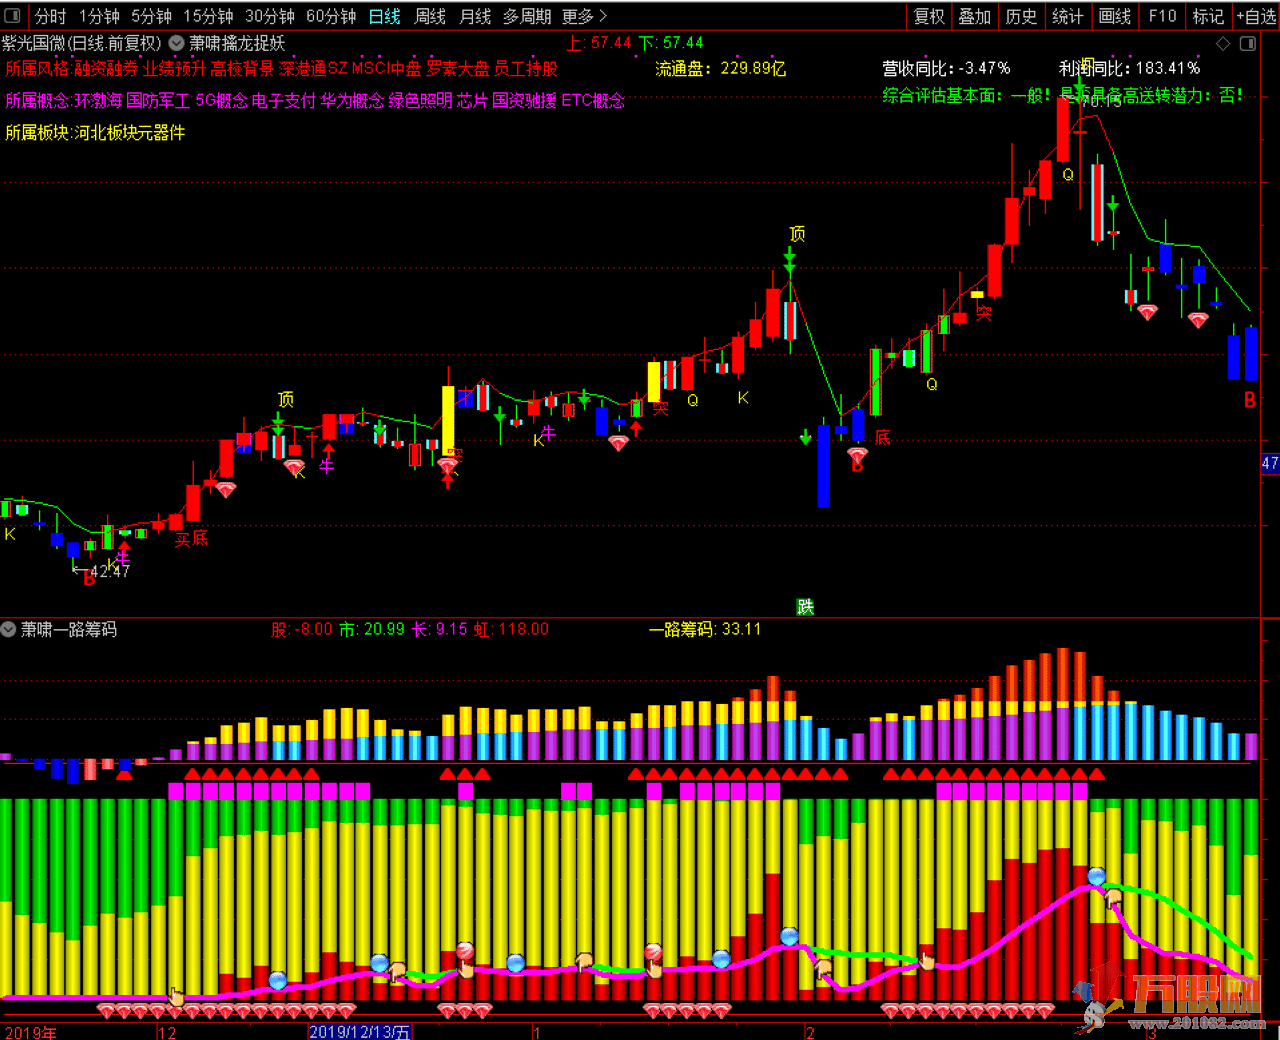Click the 国资驰援 concept tag
Viewport: 1280px width, 1040px height.
pos(524,101)
